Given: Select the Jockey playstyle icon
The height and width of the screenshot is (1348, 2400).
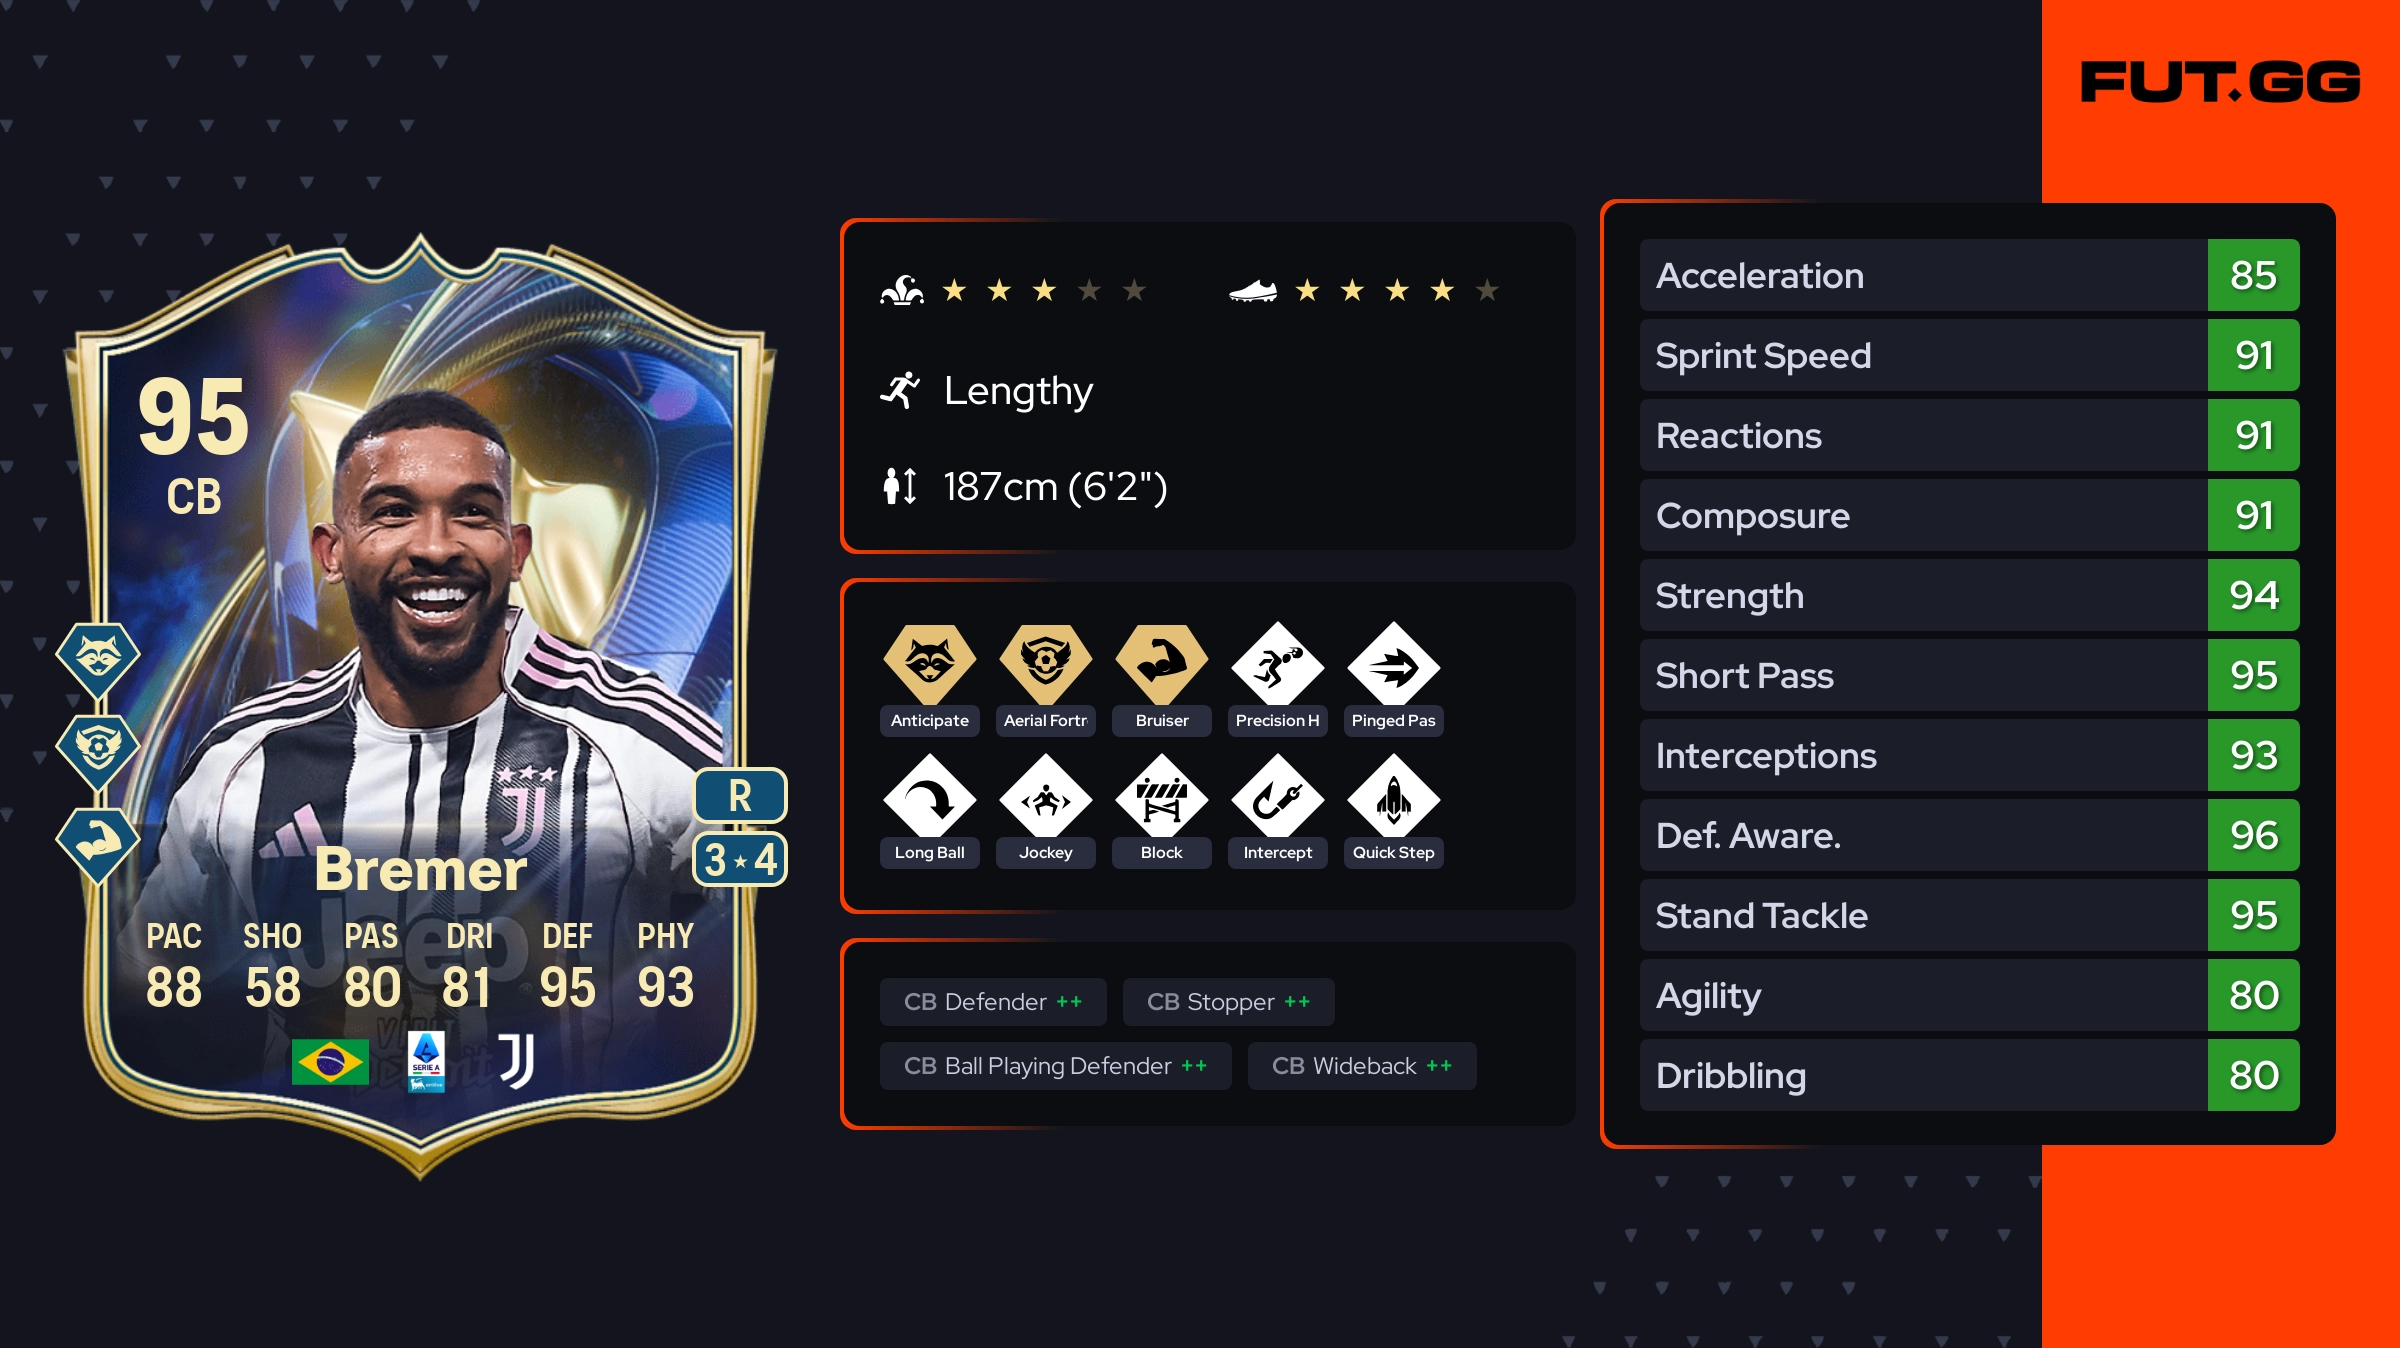Looking at the screenshot, I should (1046, 797).
